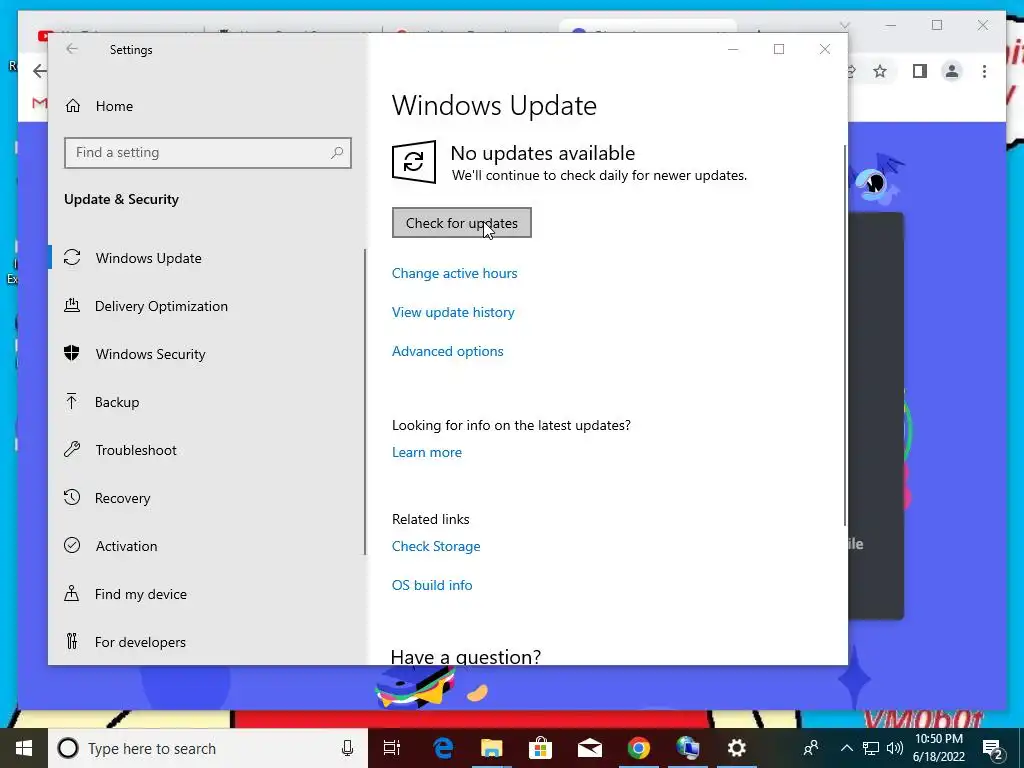1024x768 pixels.
Task: Click the Troubleshoot wrench icon
Action: pyautogui.click(x=72, y=449)
